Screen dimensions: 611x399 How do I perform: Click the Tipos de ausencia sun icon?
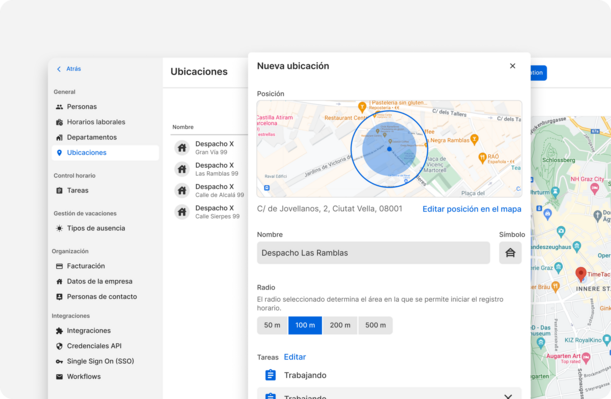coord(59,228)
